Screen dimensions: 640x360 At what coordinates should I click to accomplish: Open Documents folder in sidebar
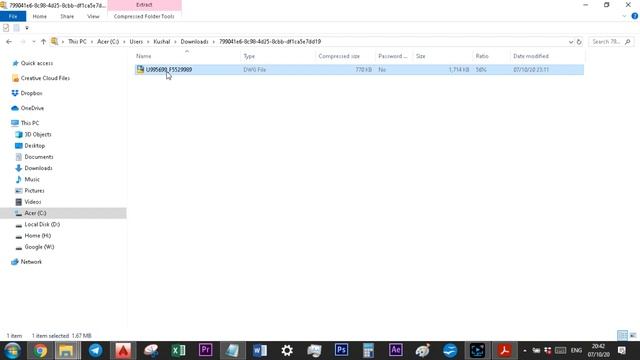click(39, 157)
